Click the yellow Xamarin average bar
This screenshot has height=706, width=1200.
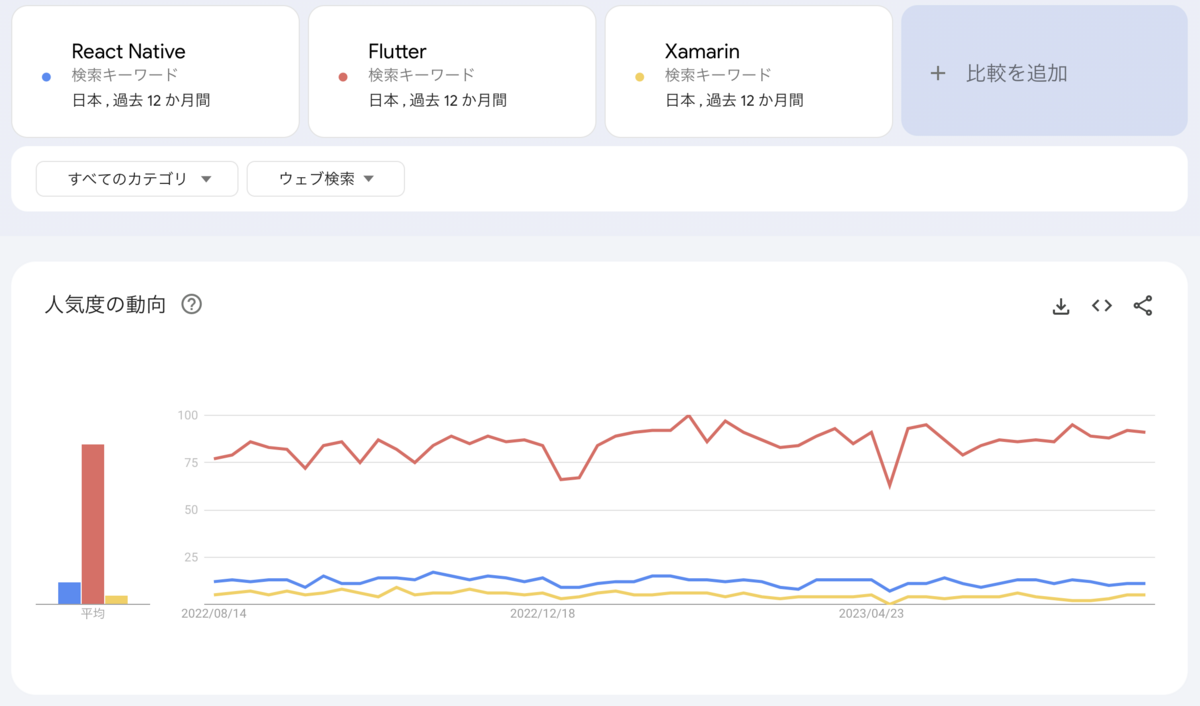click(116, 599)
